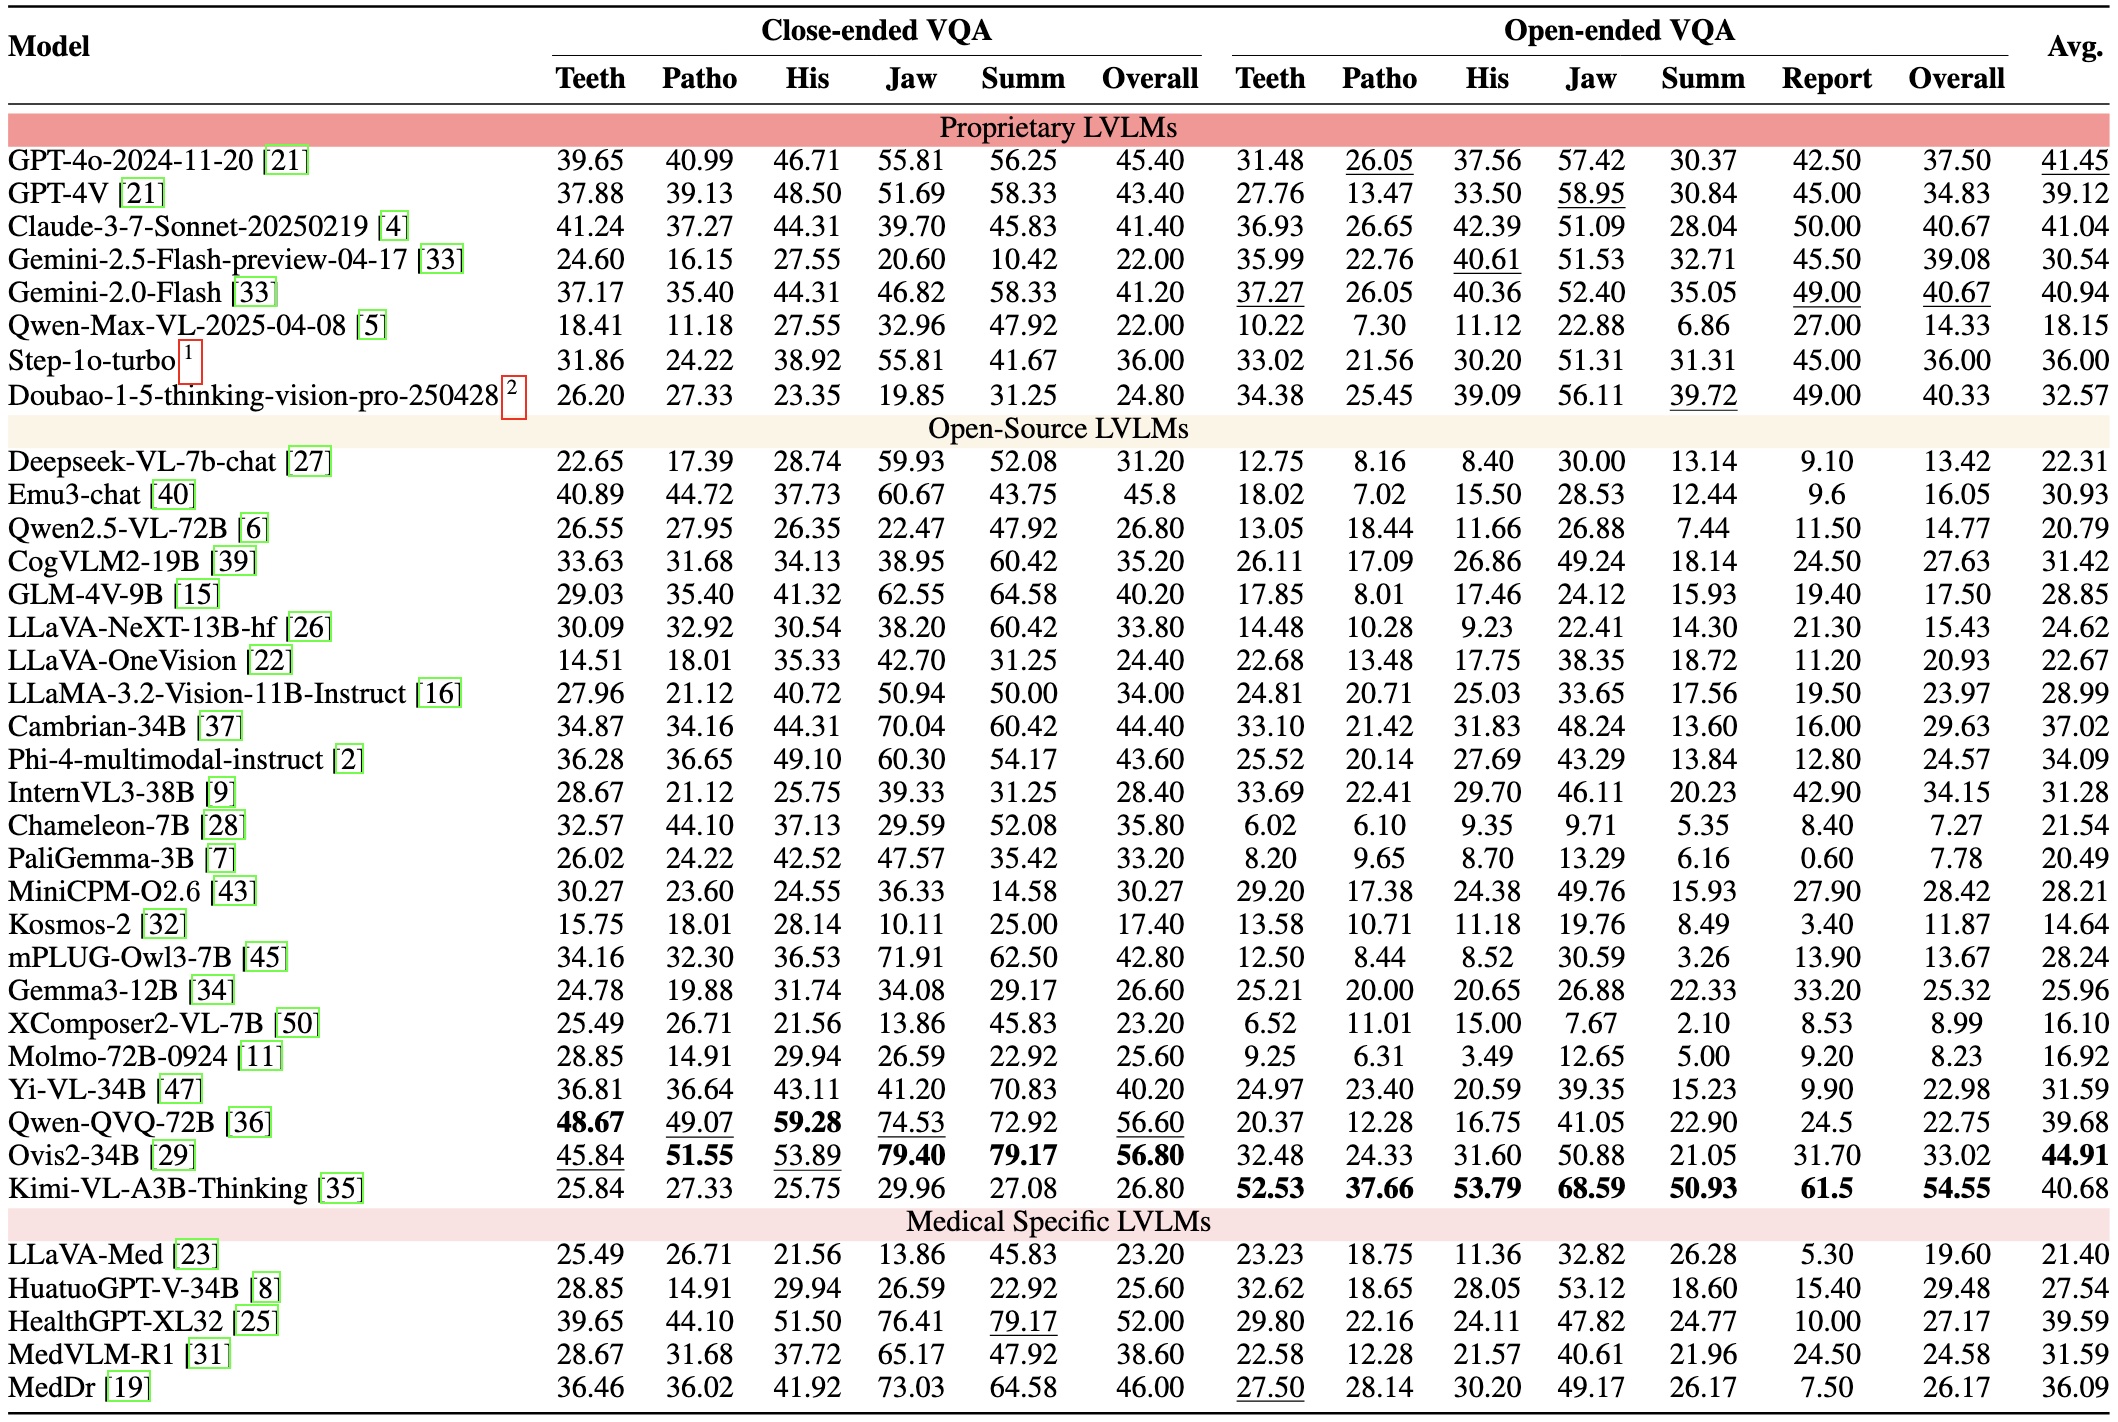Open reference 33 after Gemini-2.5-Flash-preview-04-17
This screenshot has height=1422, width=2118.
pyautogui.click(x=440, y=260)
